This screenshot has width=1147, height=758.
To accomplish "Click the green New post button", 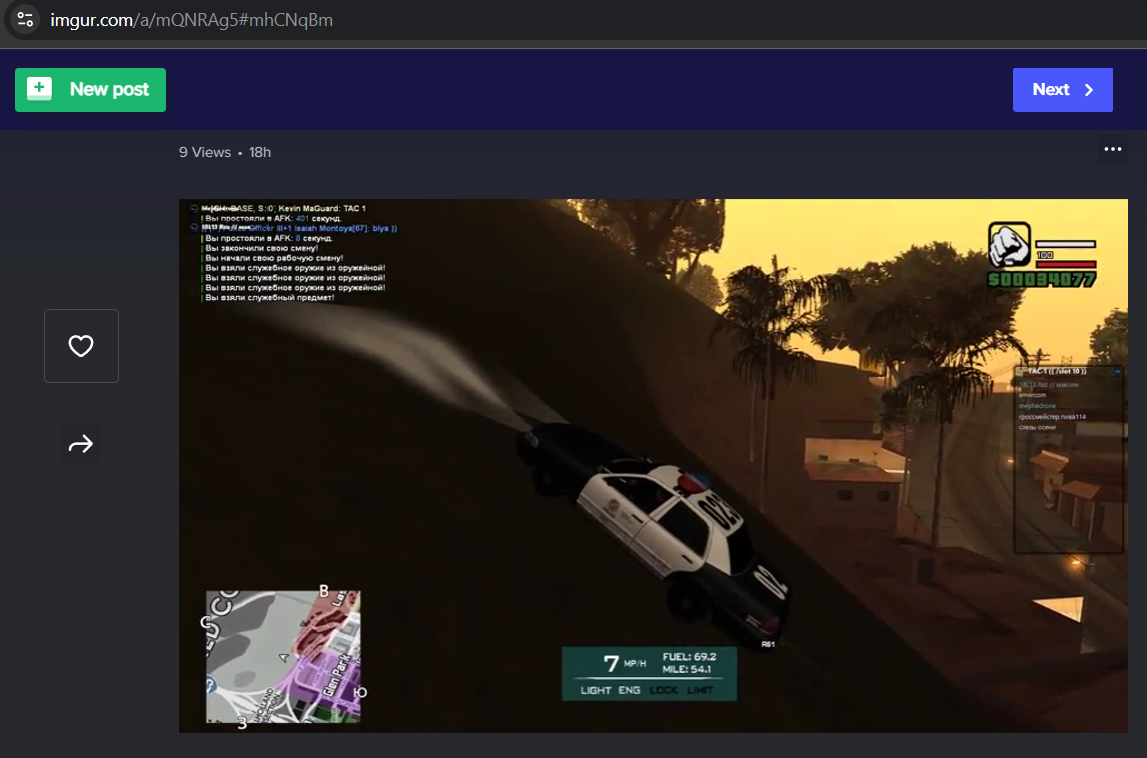I will click(x=90, y=90).
